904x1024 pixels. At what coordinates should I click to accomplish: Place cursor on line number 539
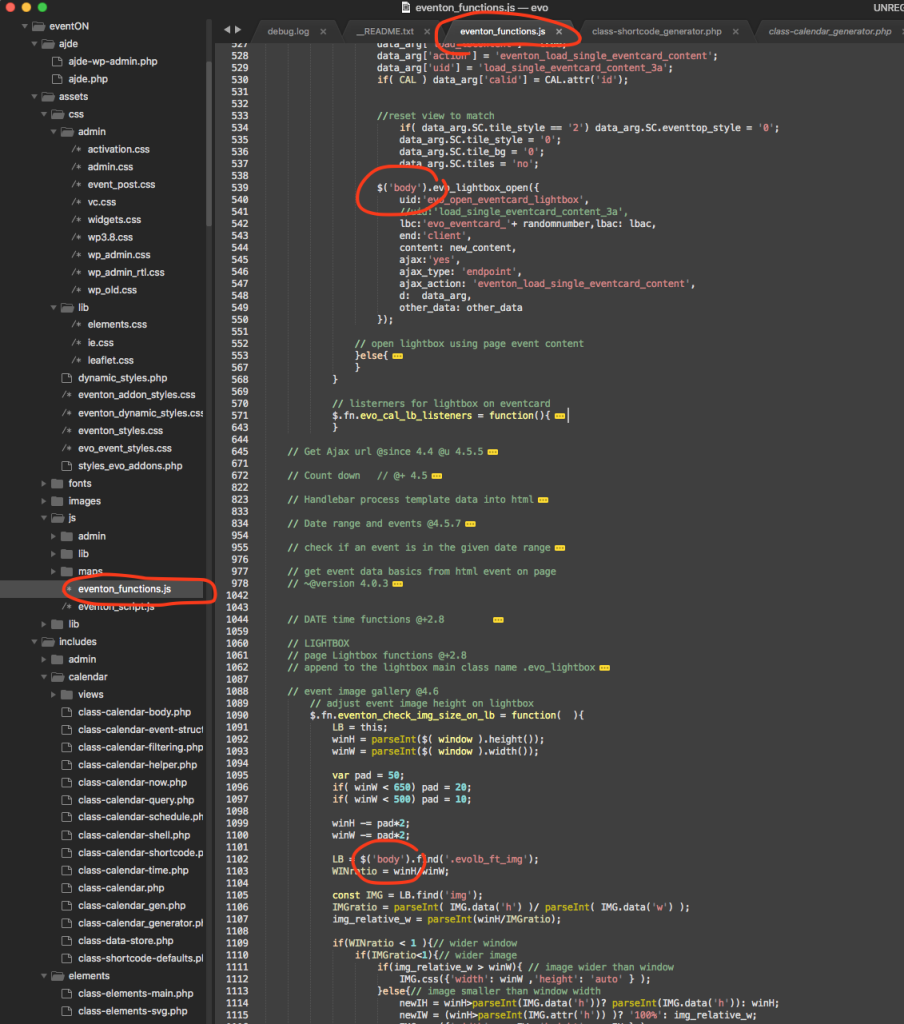point(240,188)
